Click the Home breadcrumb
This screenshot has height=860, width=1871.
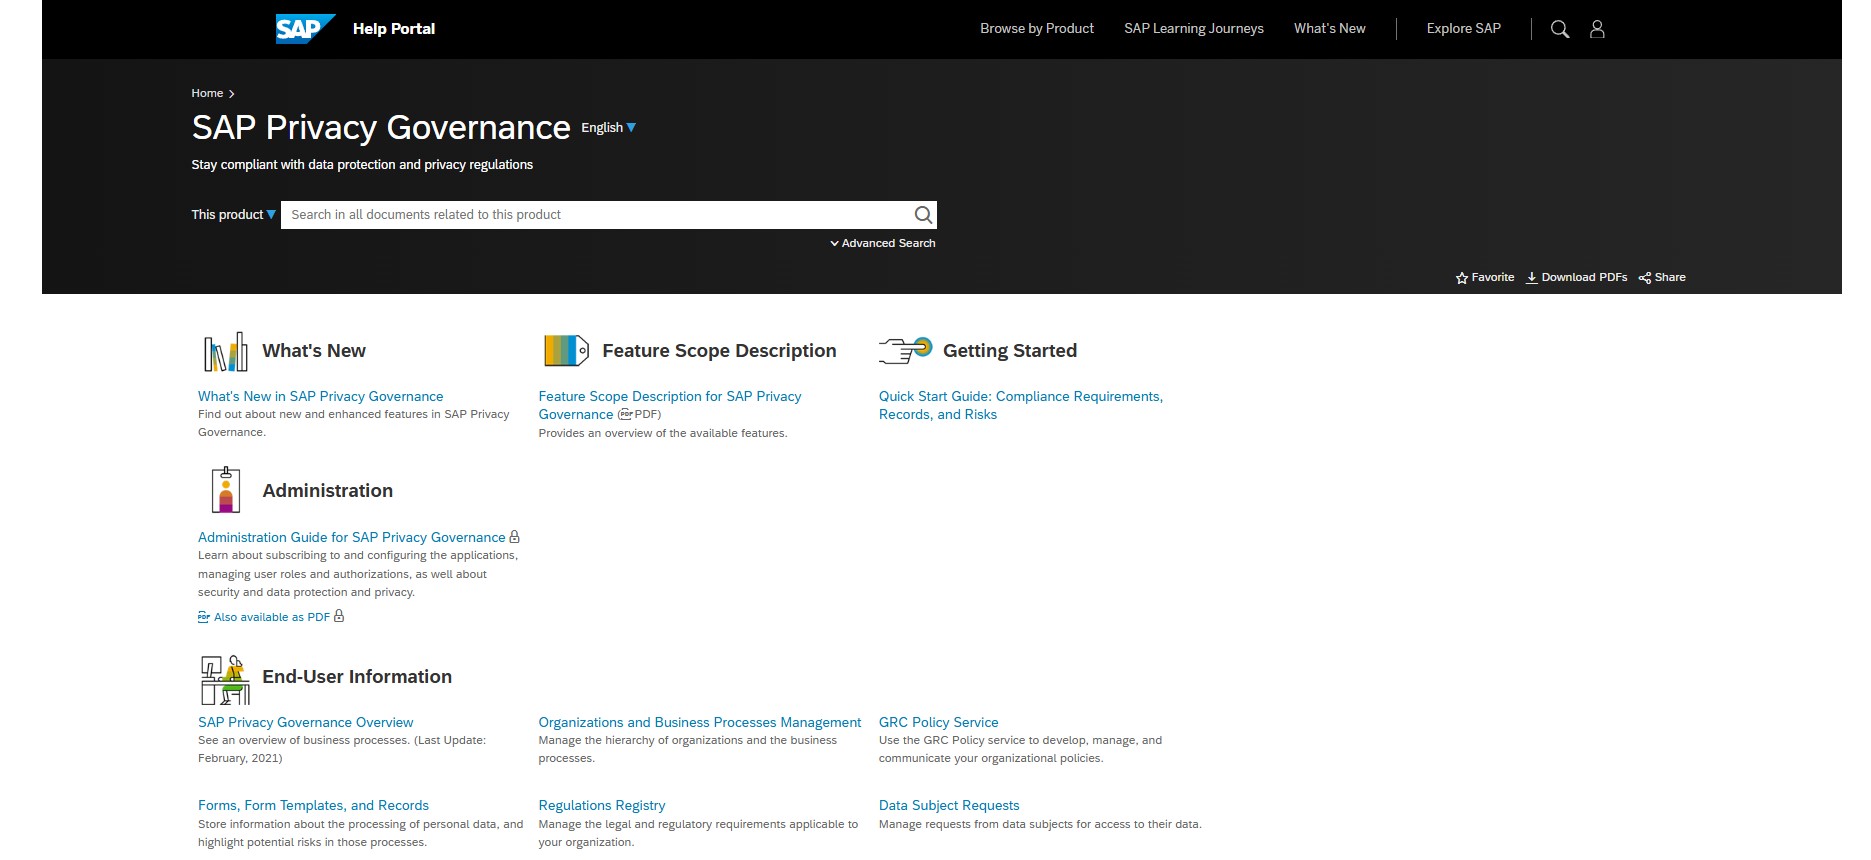click(x=207, y=93)
